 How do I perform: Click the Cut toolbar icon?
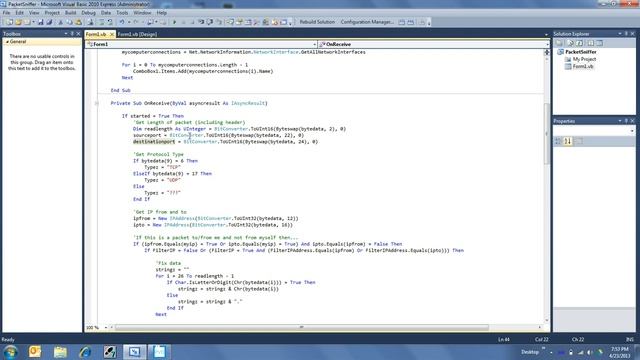coord(60,22)
